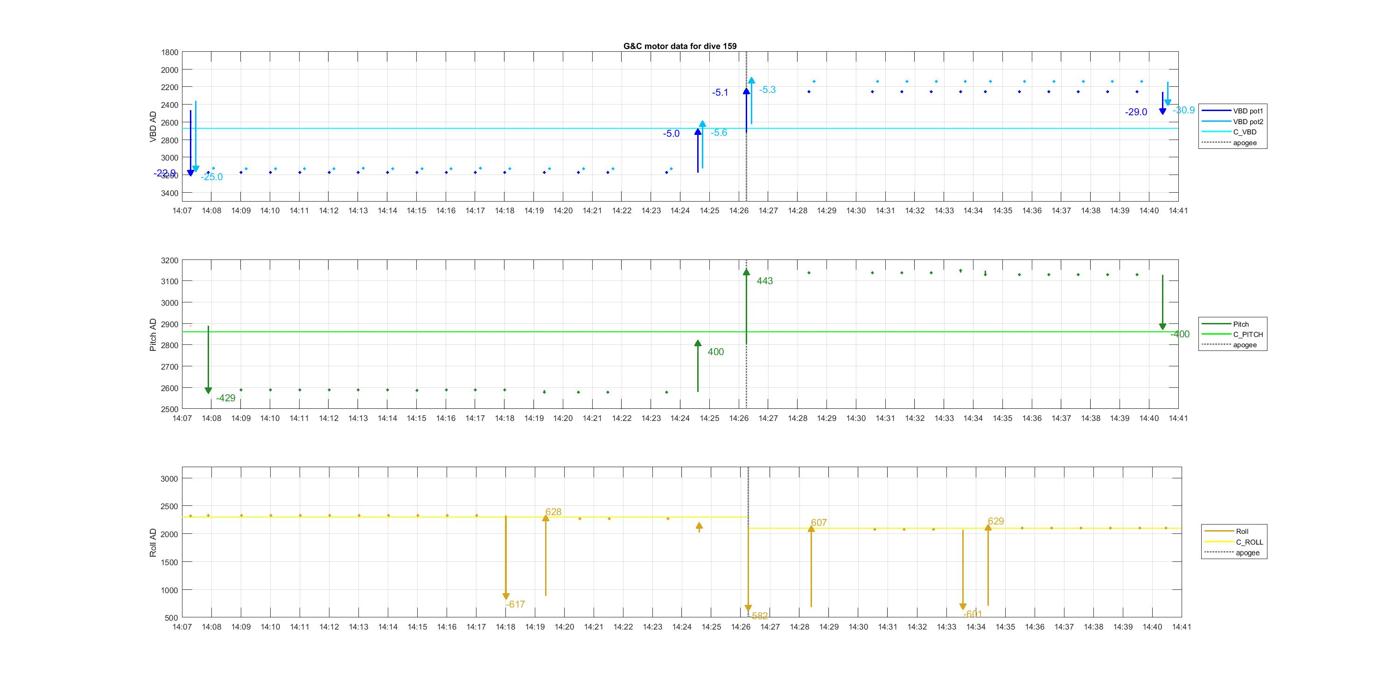This screenshot has width=1400, height=693.
Task: Click the '-429' pitch annotation
Action: pos(226,398)
